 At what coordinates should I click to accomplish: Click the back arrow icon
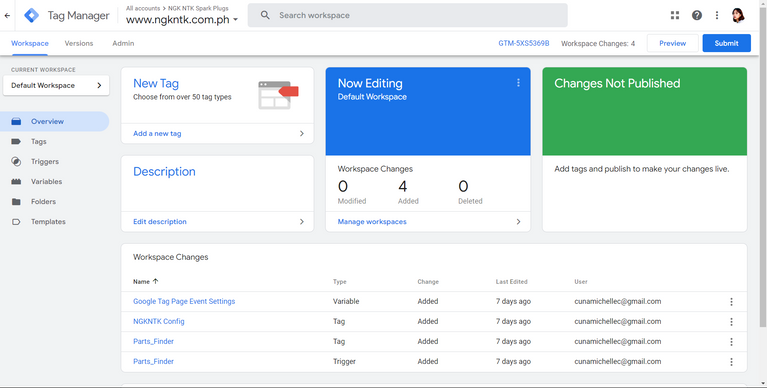[x=7, y=15]
